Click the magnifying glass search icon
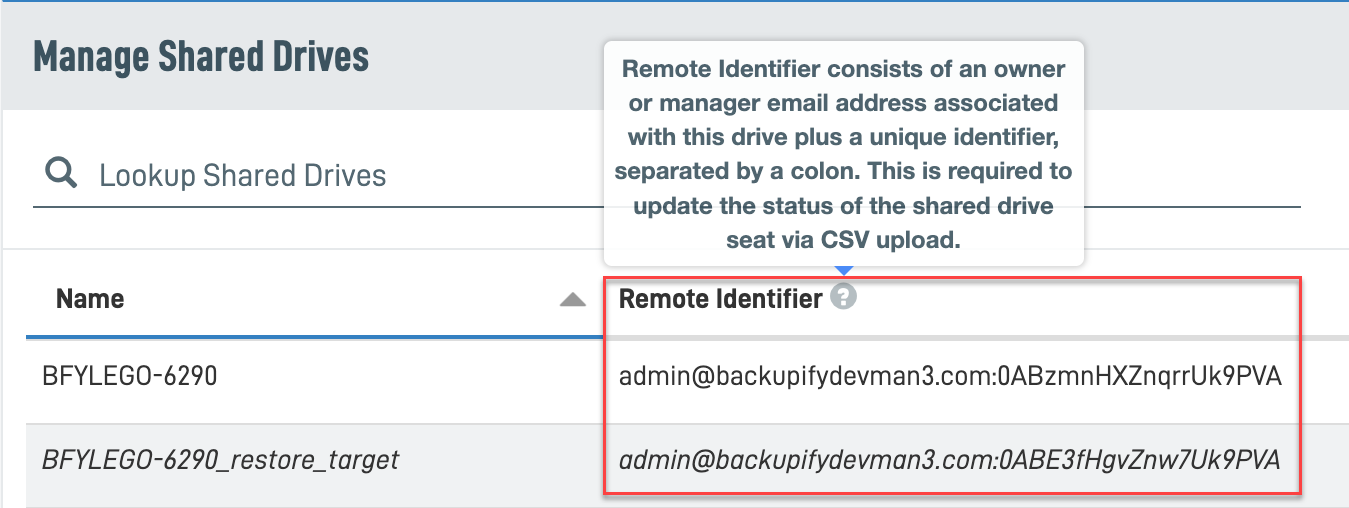 point(62,174)
